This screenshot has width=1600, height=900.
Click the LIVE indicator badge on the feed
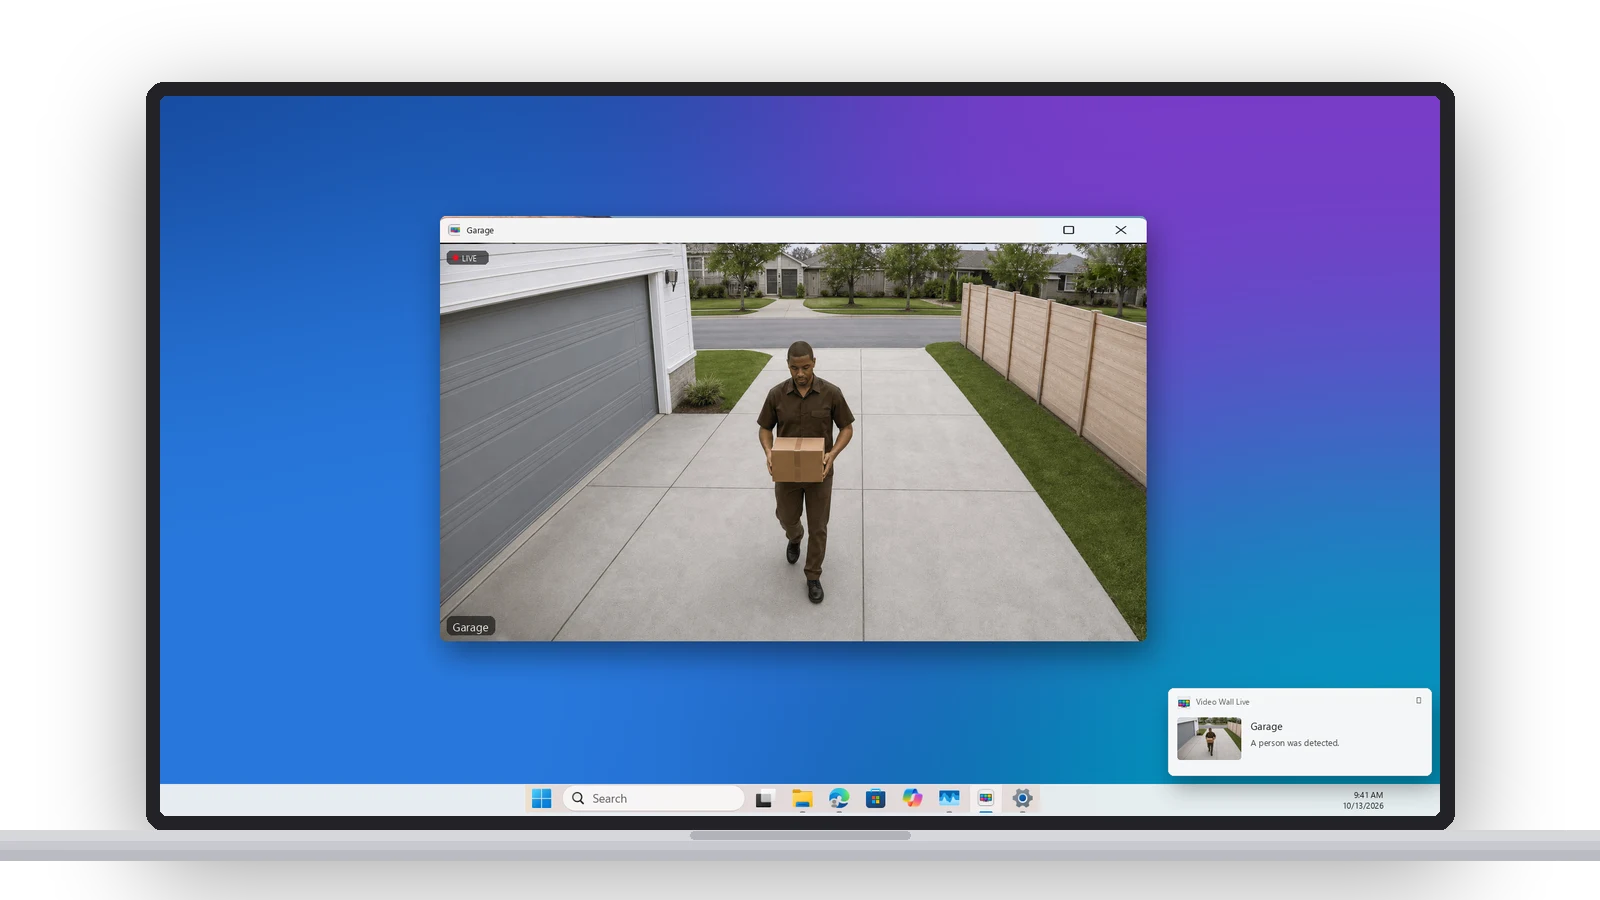click(x=467, y=258)
